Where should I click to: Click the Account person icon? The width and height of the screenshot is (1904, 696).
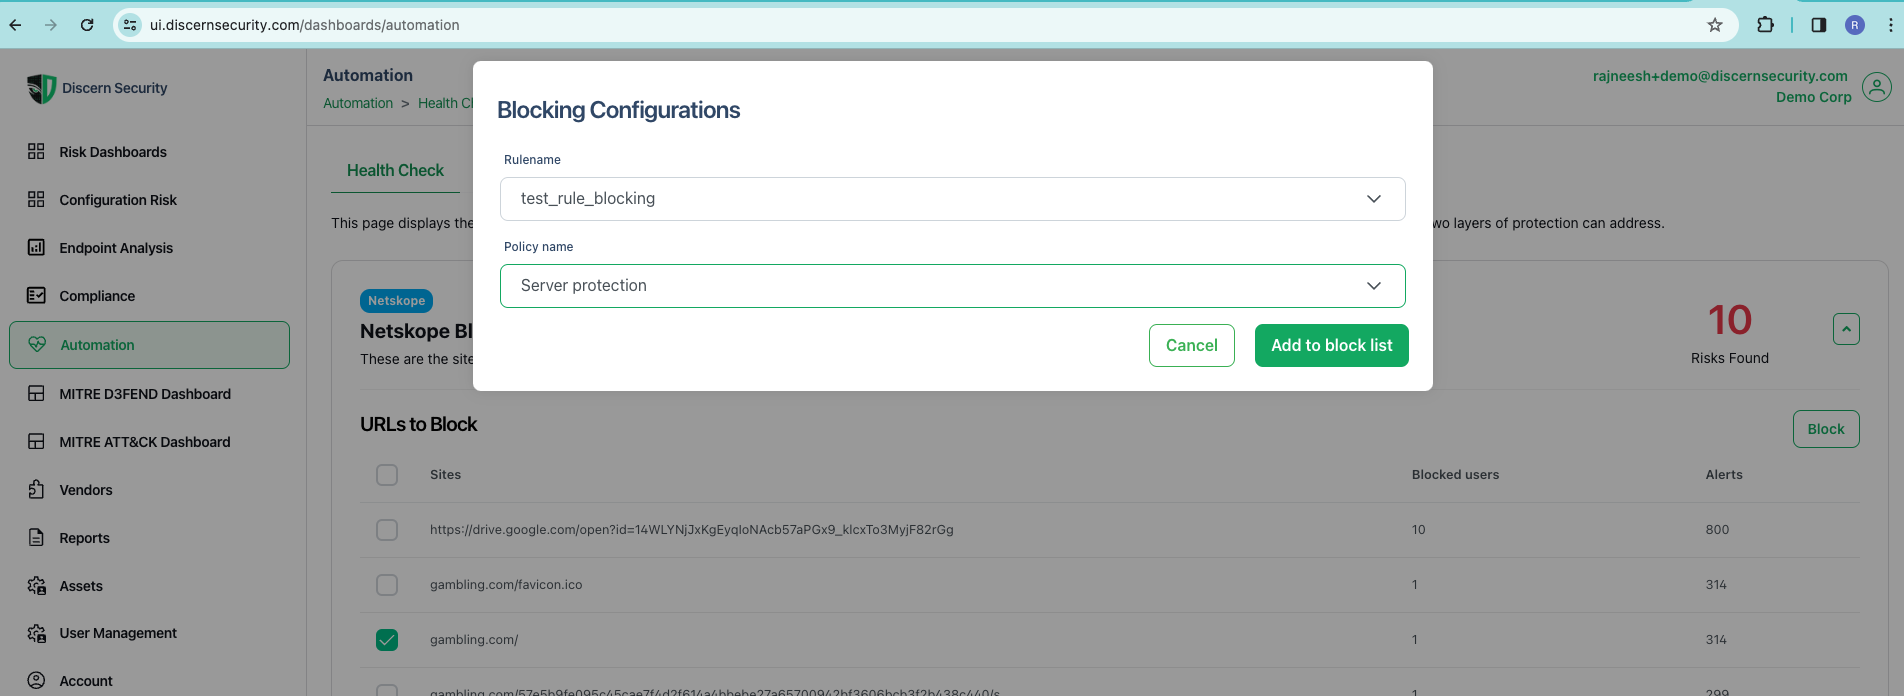pos(36,680)
